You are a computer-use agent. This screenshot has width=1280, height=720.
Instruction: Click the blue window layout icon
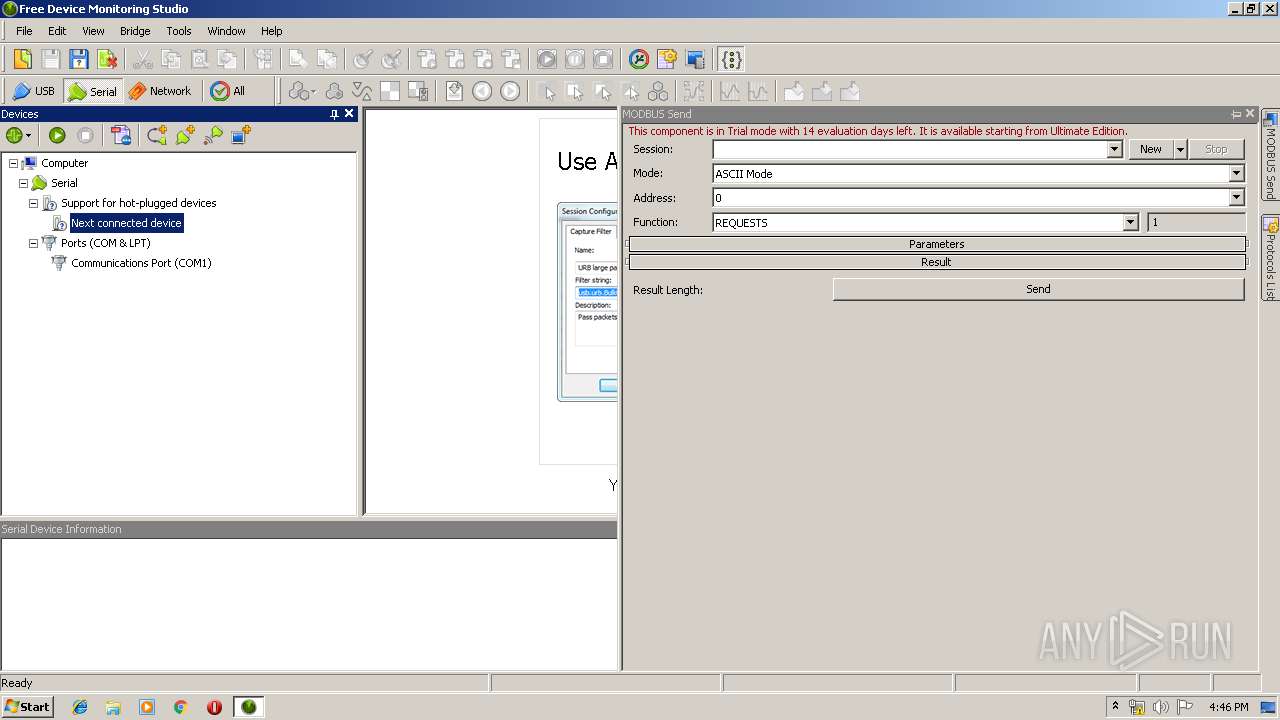pos(695,59)
